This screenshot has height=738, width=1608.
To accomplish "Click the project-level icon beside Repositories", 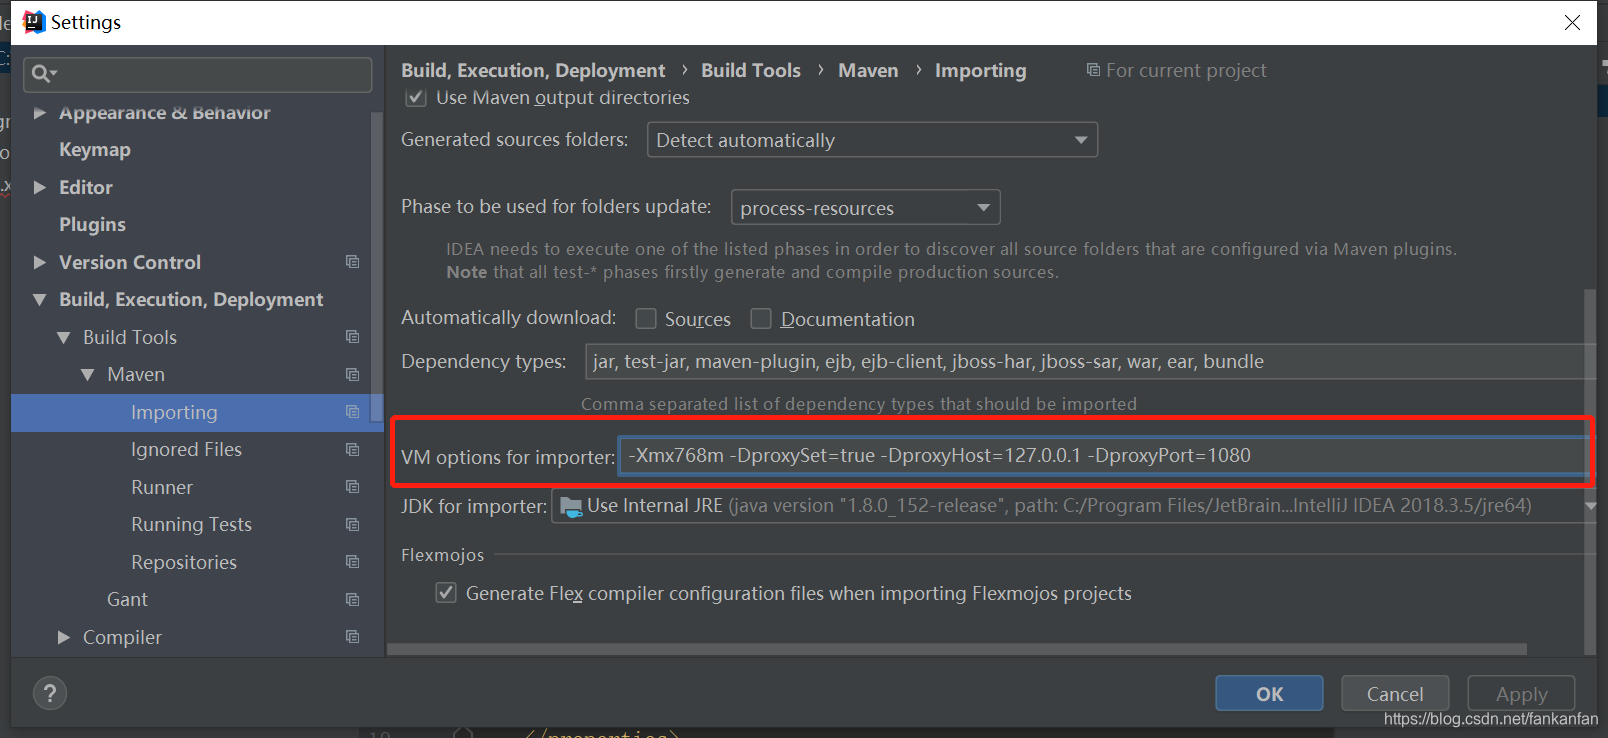I will point(352,561).
